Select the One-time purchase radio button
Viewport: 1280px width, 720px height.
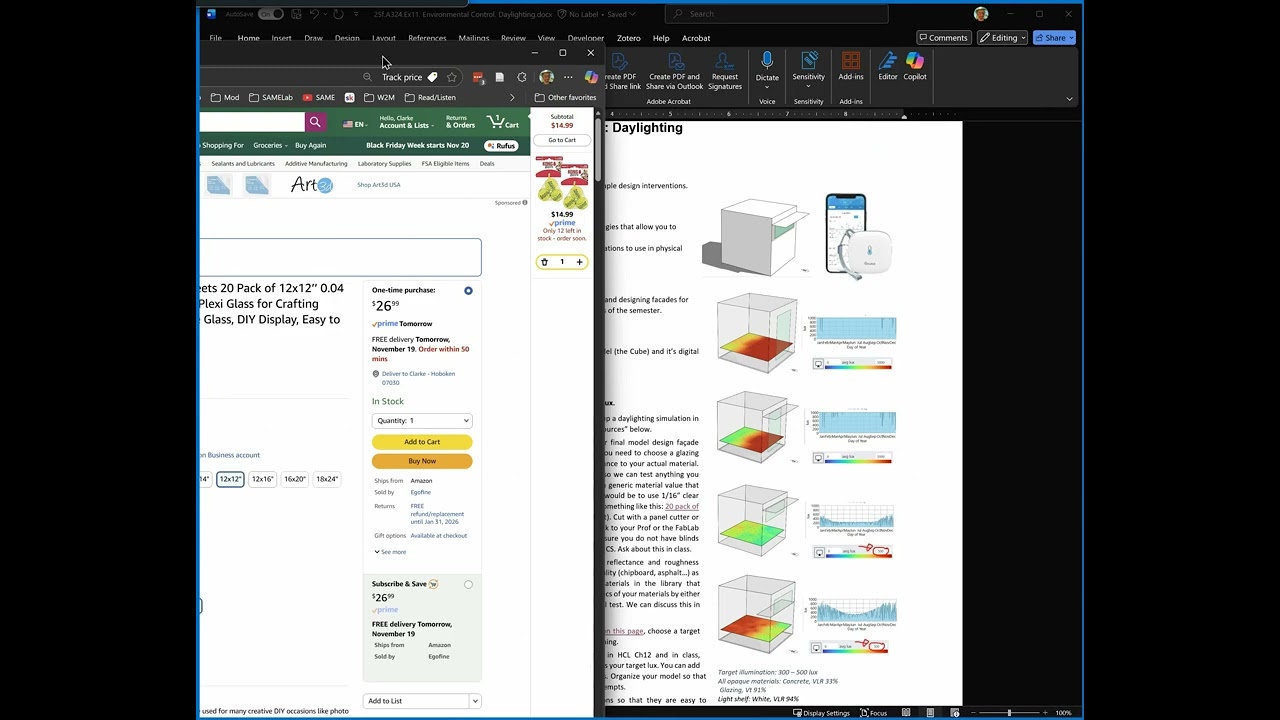468,291
